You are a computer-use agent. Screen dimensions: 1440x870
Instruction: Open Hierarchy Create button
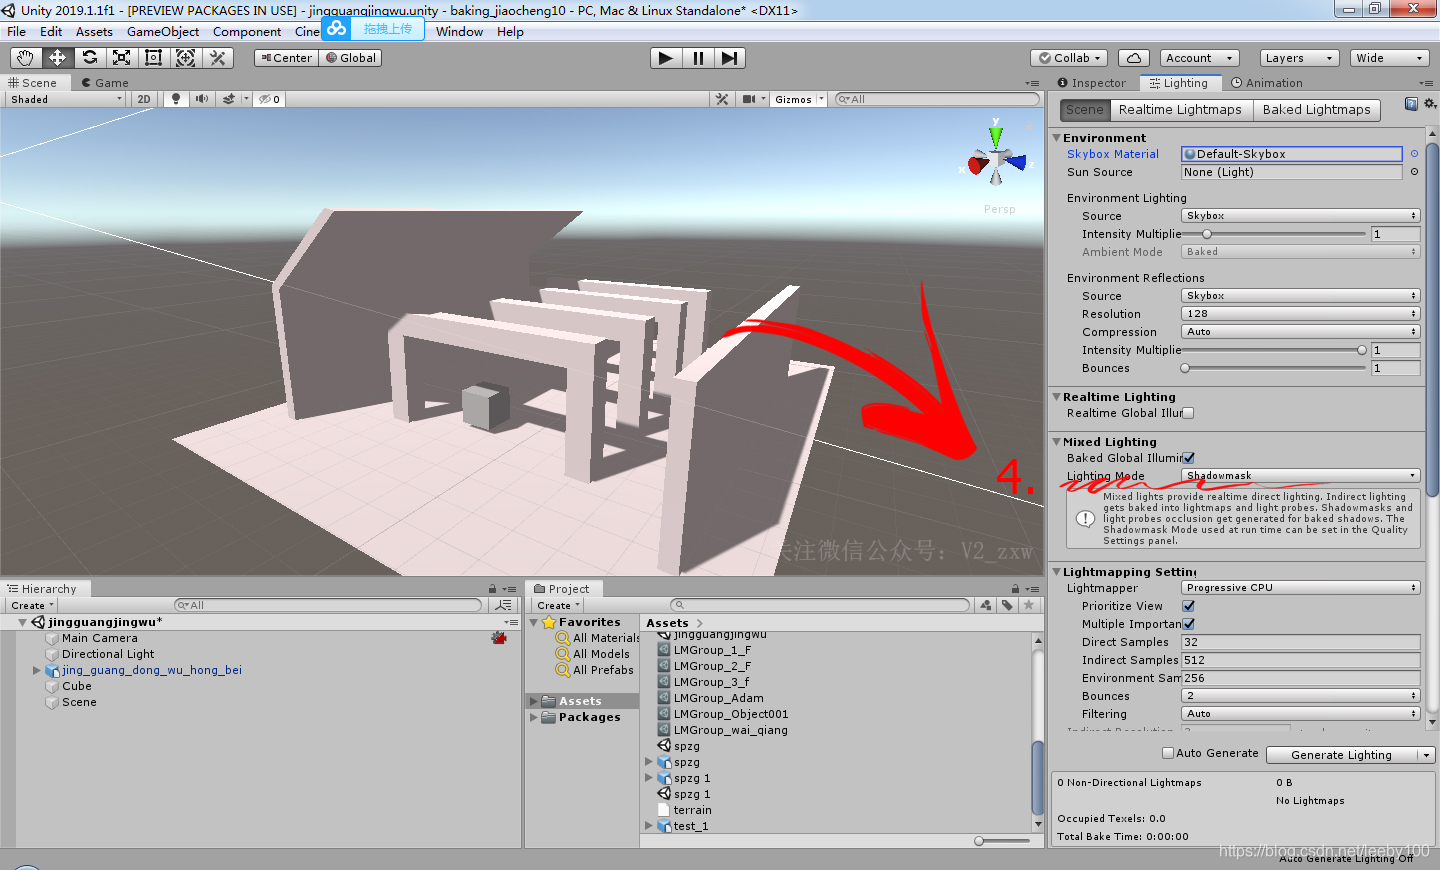(x=31, y=605)
